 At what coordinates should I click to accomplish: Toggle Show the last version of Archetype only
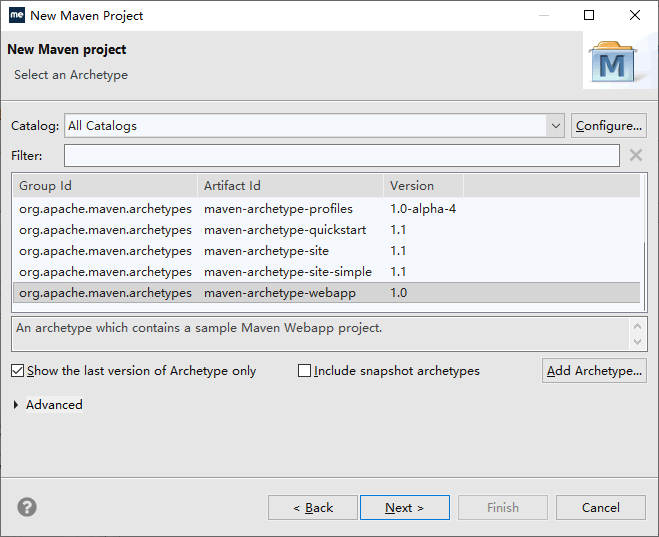pos(18,371)
